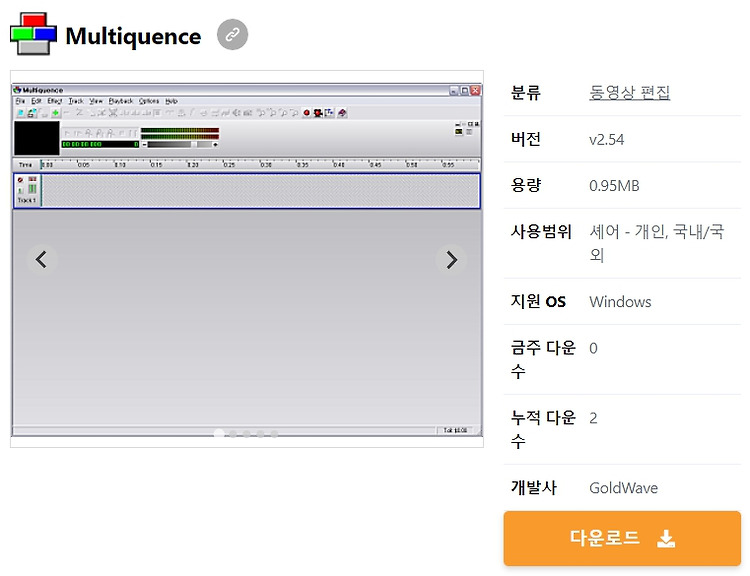Click the Track 1 label in the timeline
This screenshot has width=750, height=576.
tap(27, 200)
